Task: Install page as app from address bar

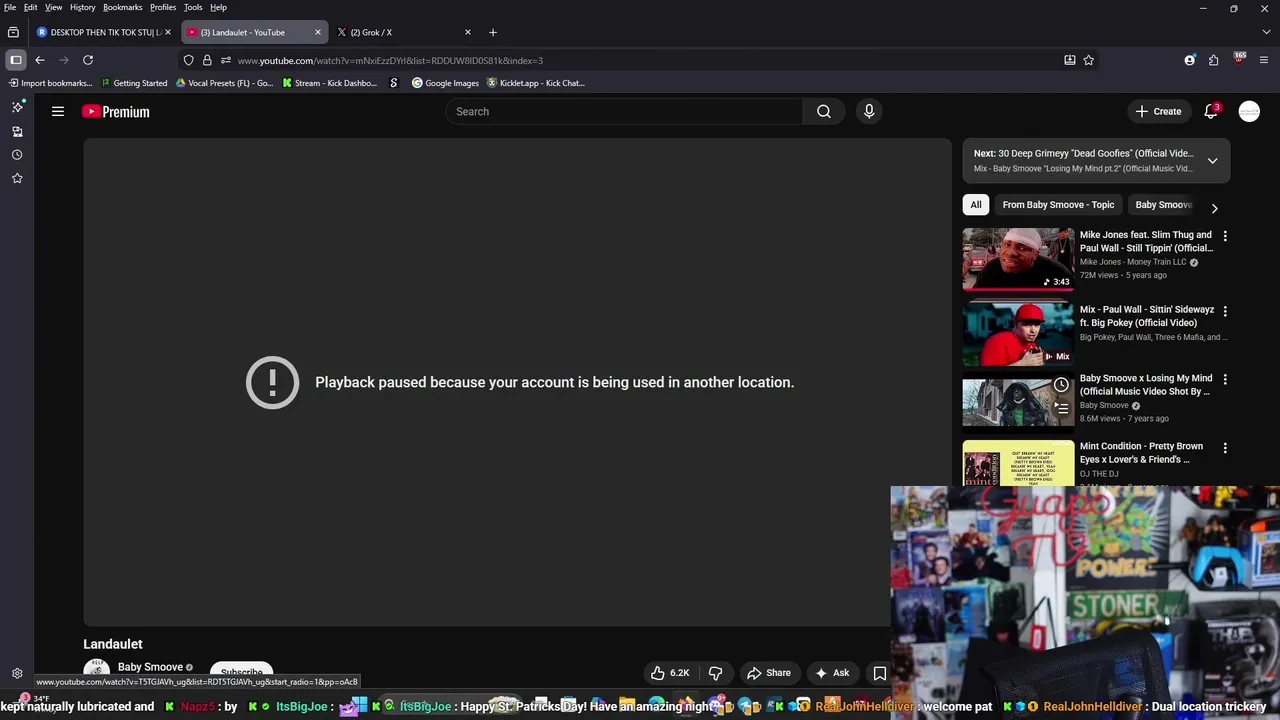Action: (1070, 60)
